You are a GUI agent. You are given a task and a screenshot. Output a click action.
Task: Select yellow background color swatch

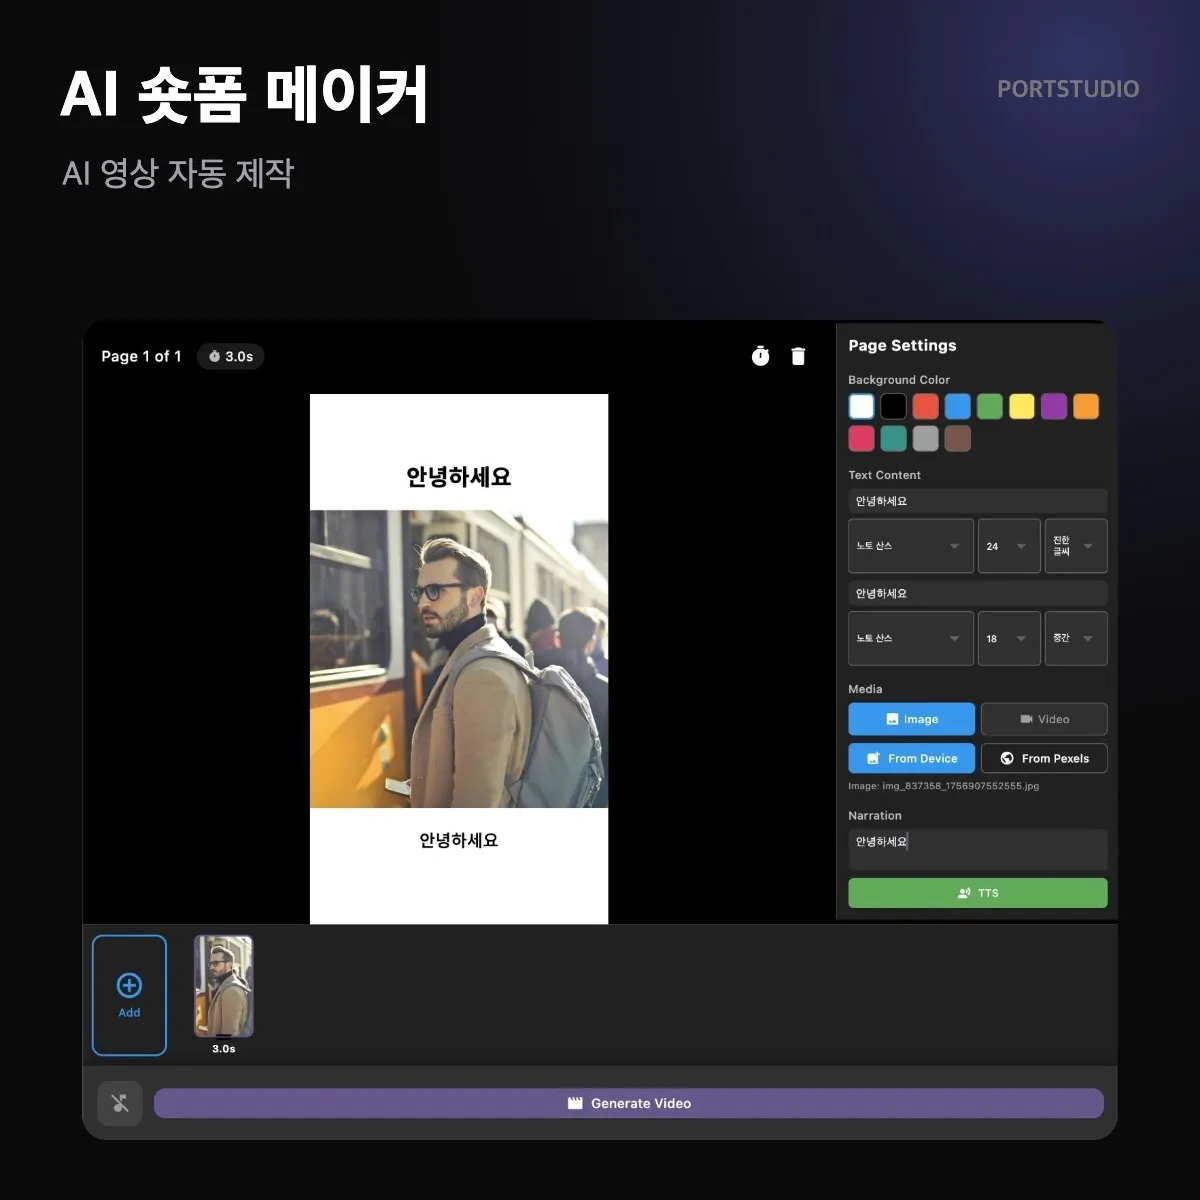[x=1021, y=406]
